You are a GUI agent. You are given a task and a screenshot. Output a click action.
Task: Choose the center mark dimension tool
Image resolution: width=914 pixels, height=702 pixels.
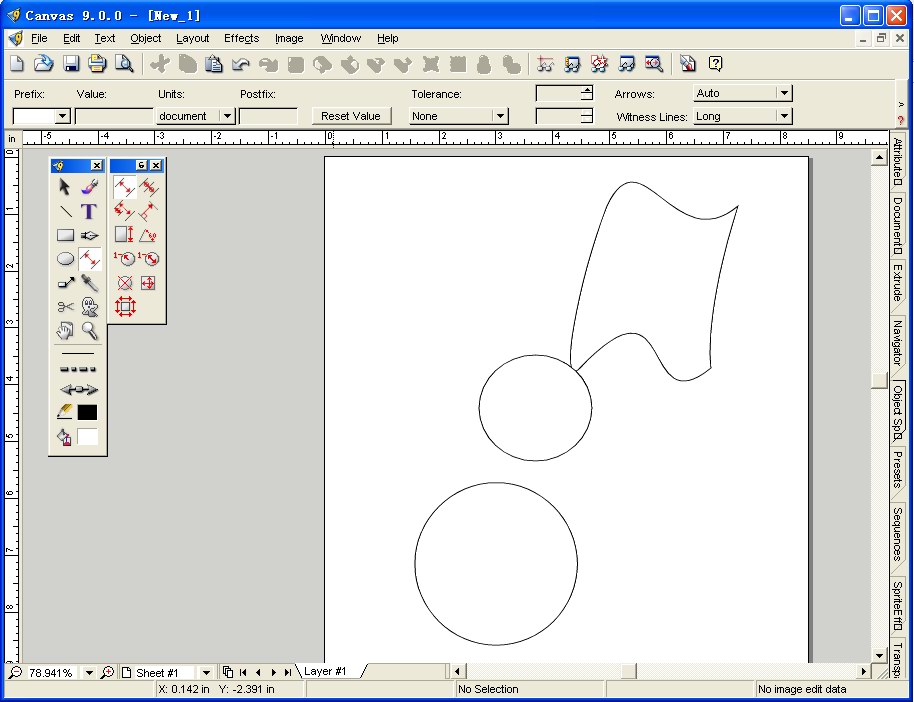[124, 283]
